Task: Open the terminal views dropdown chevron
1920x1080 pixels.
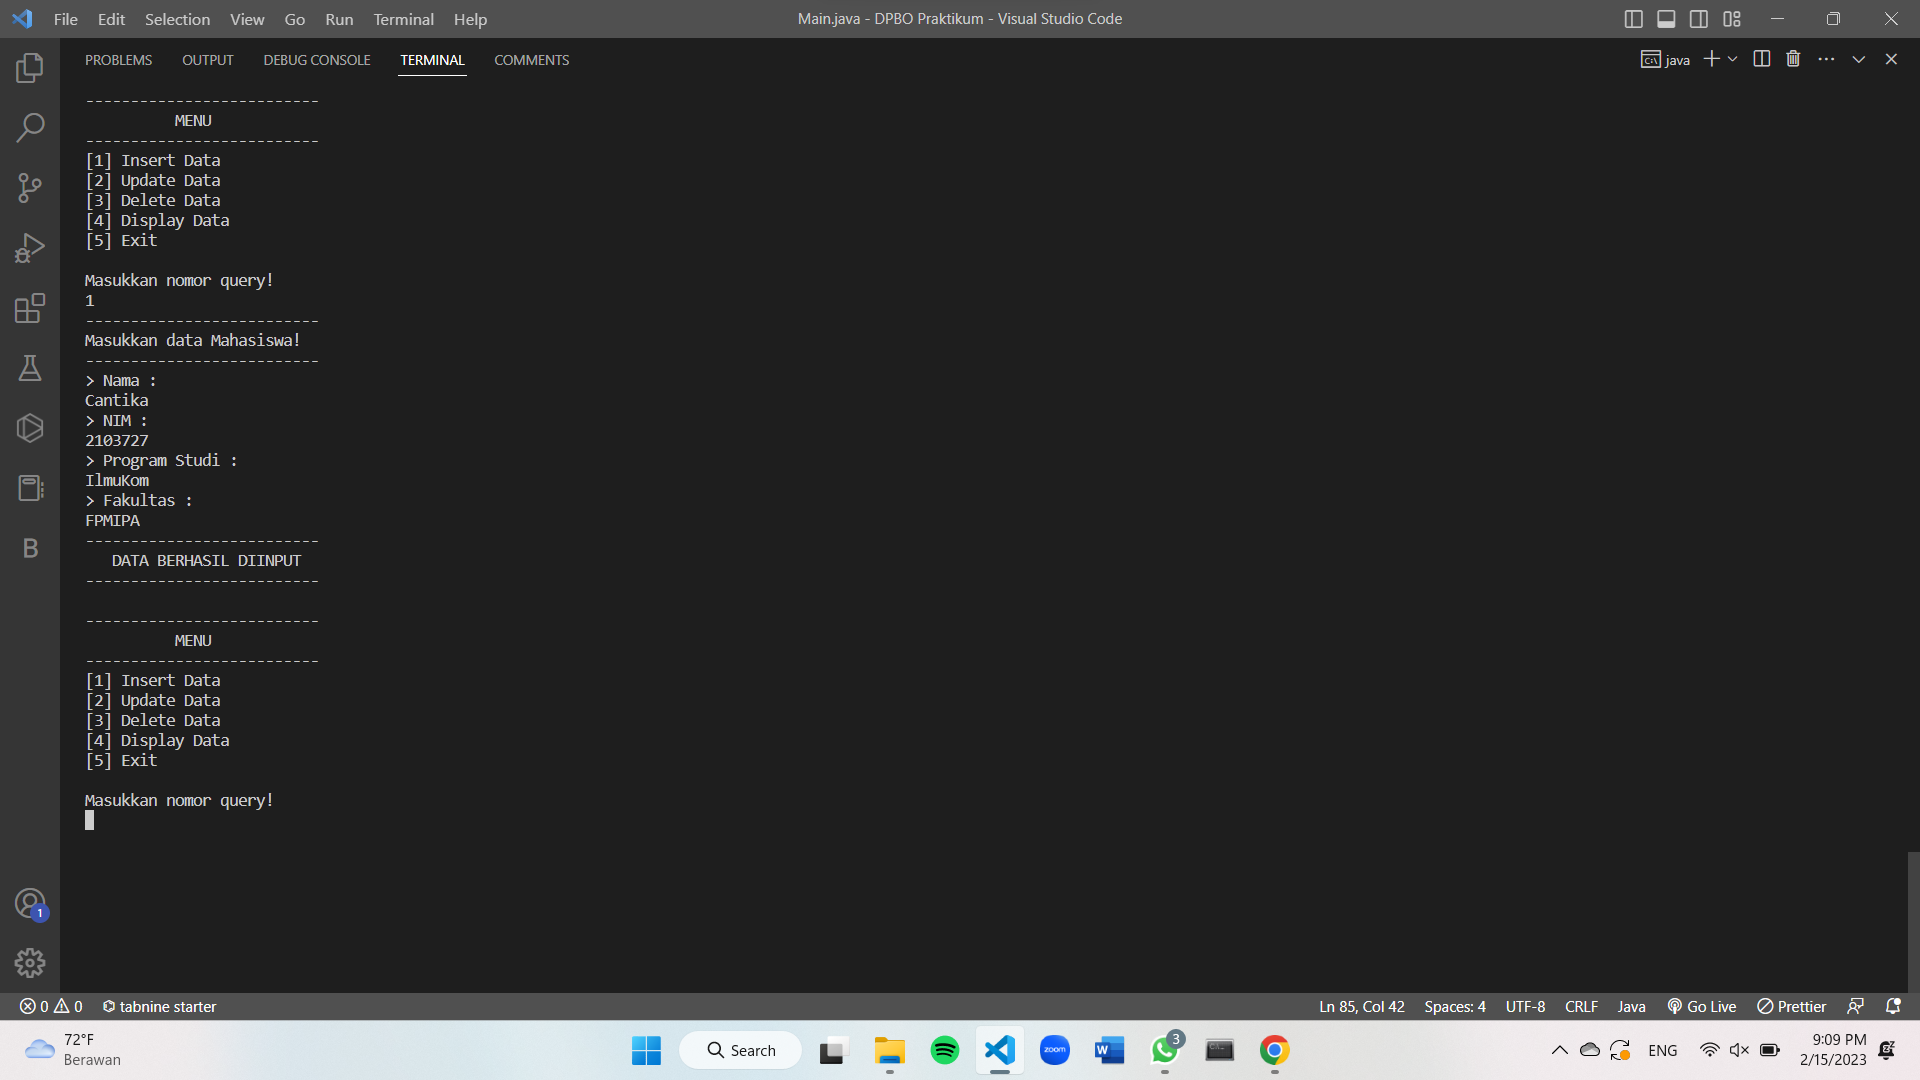Action: (x=1858, y=59)
